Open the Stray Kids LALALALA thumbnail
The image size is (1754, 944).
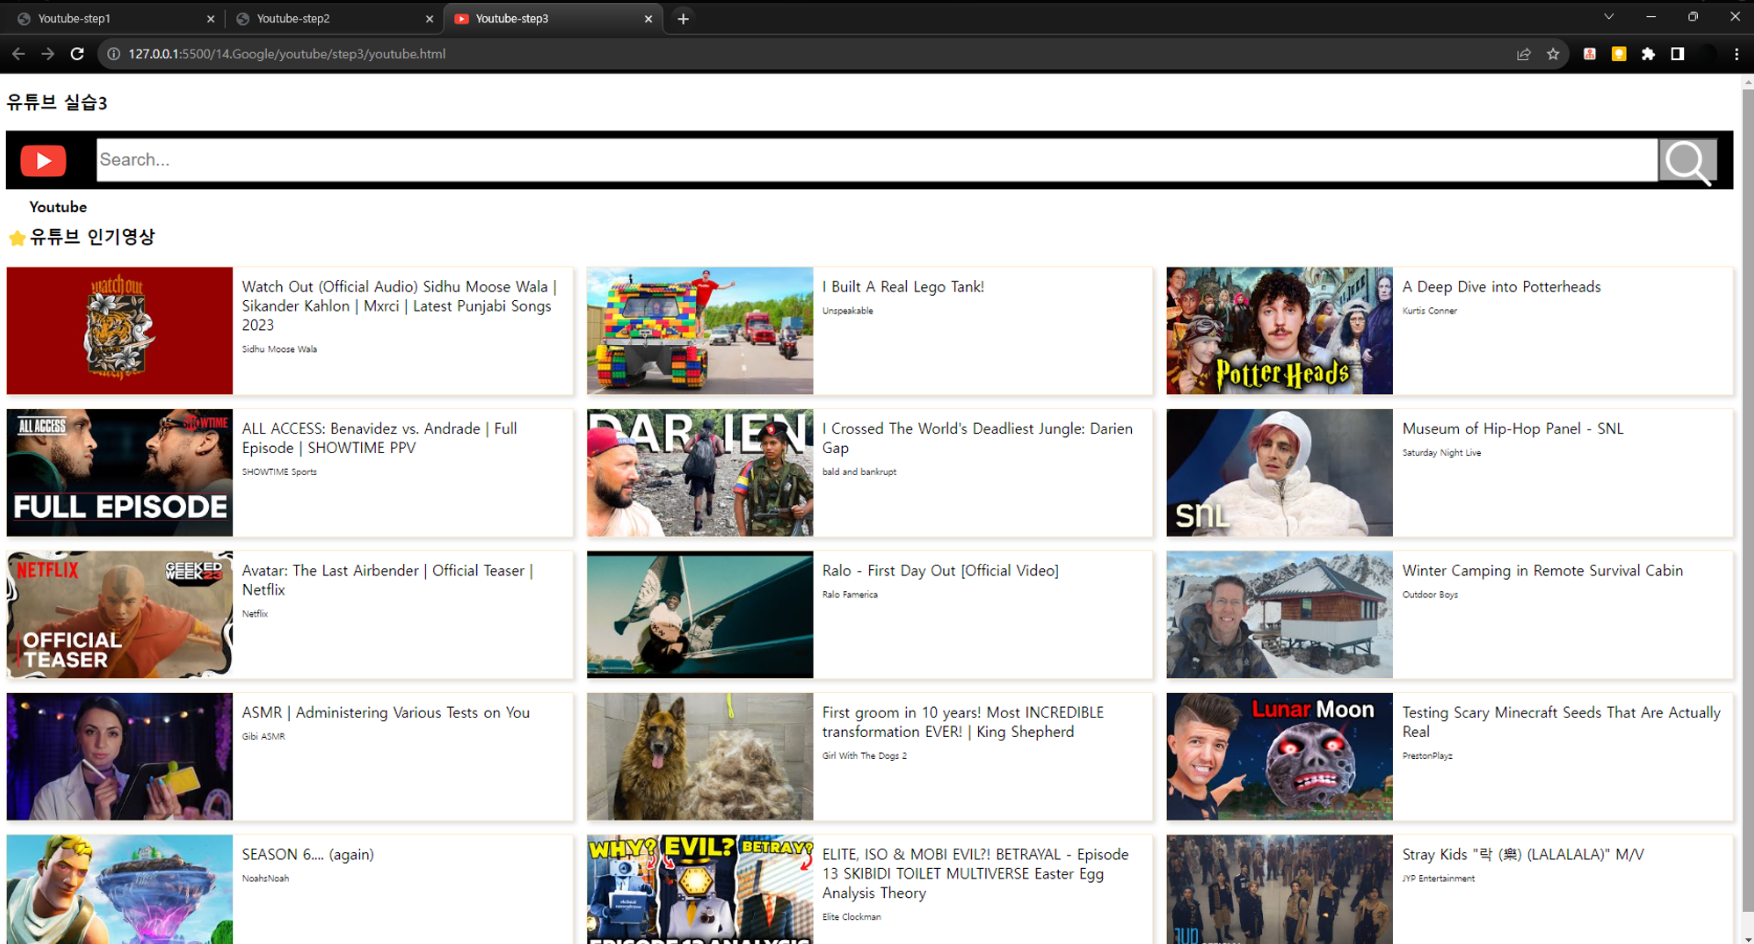coord(1280,889)
